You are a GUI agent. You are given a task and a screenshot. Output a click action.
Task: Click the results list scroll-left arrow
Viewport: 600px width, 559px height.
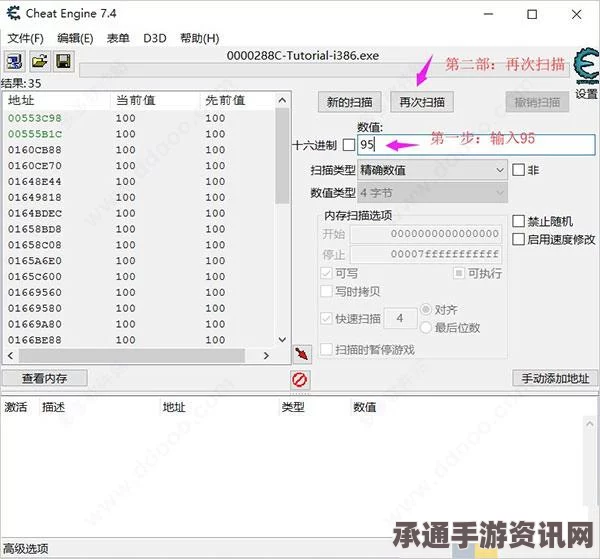pyautogui.click(x=10, y=356)
